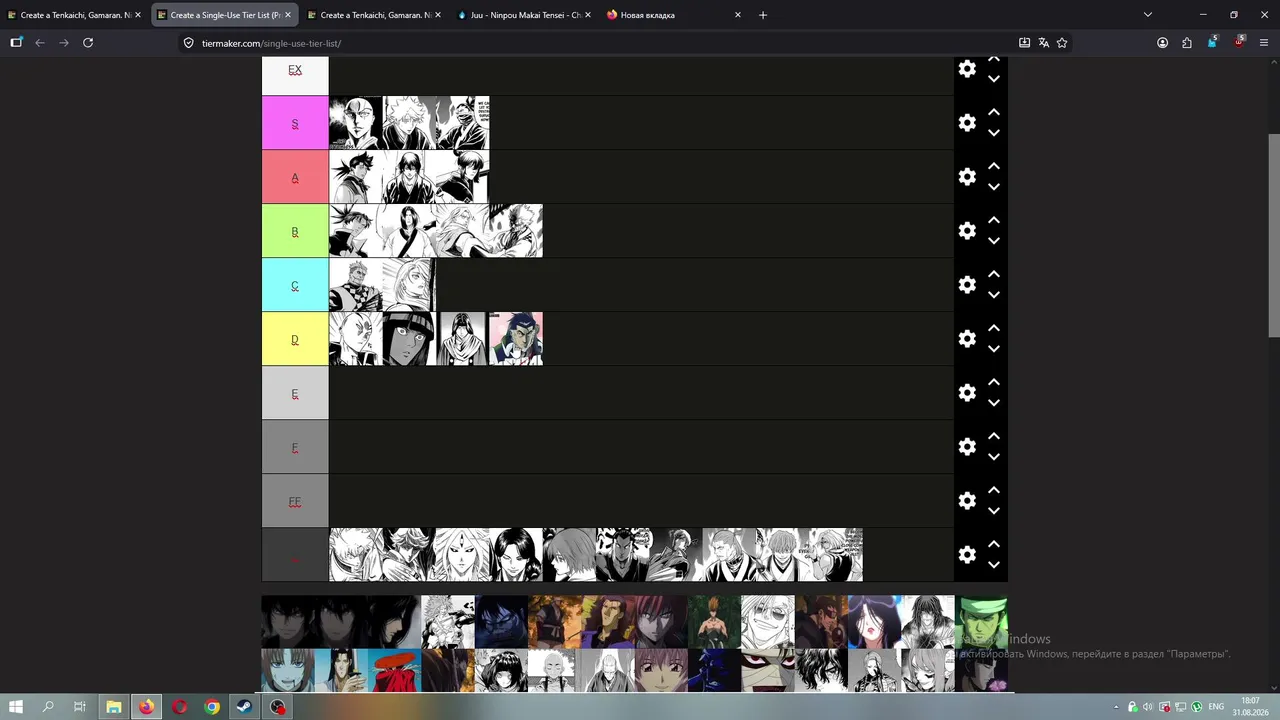
Task: Move the D tier row down
Action: (994, 349)
